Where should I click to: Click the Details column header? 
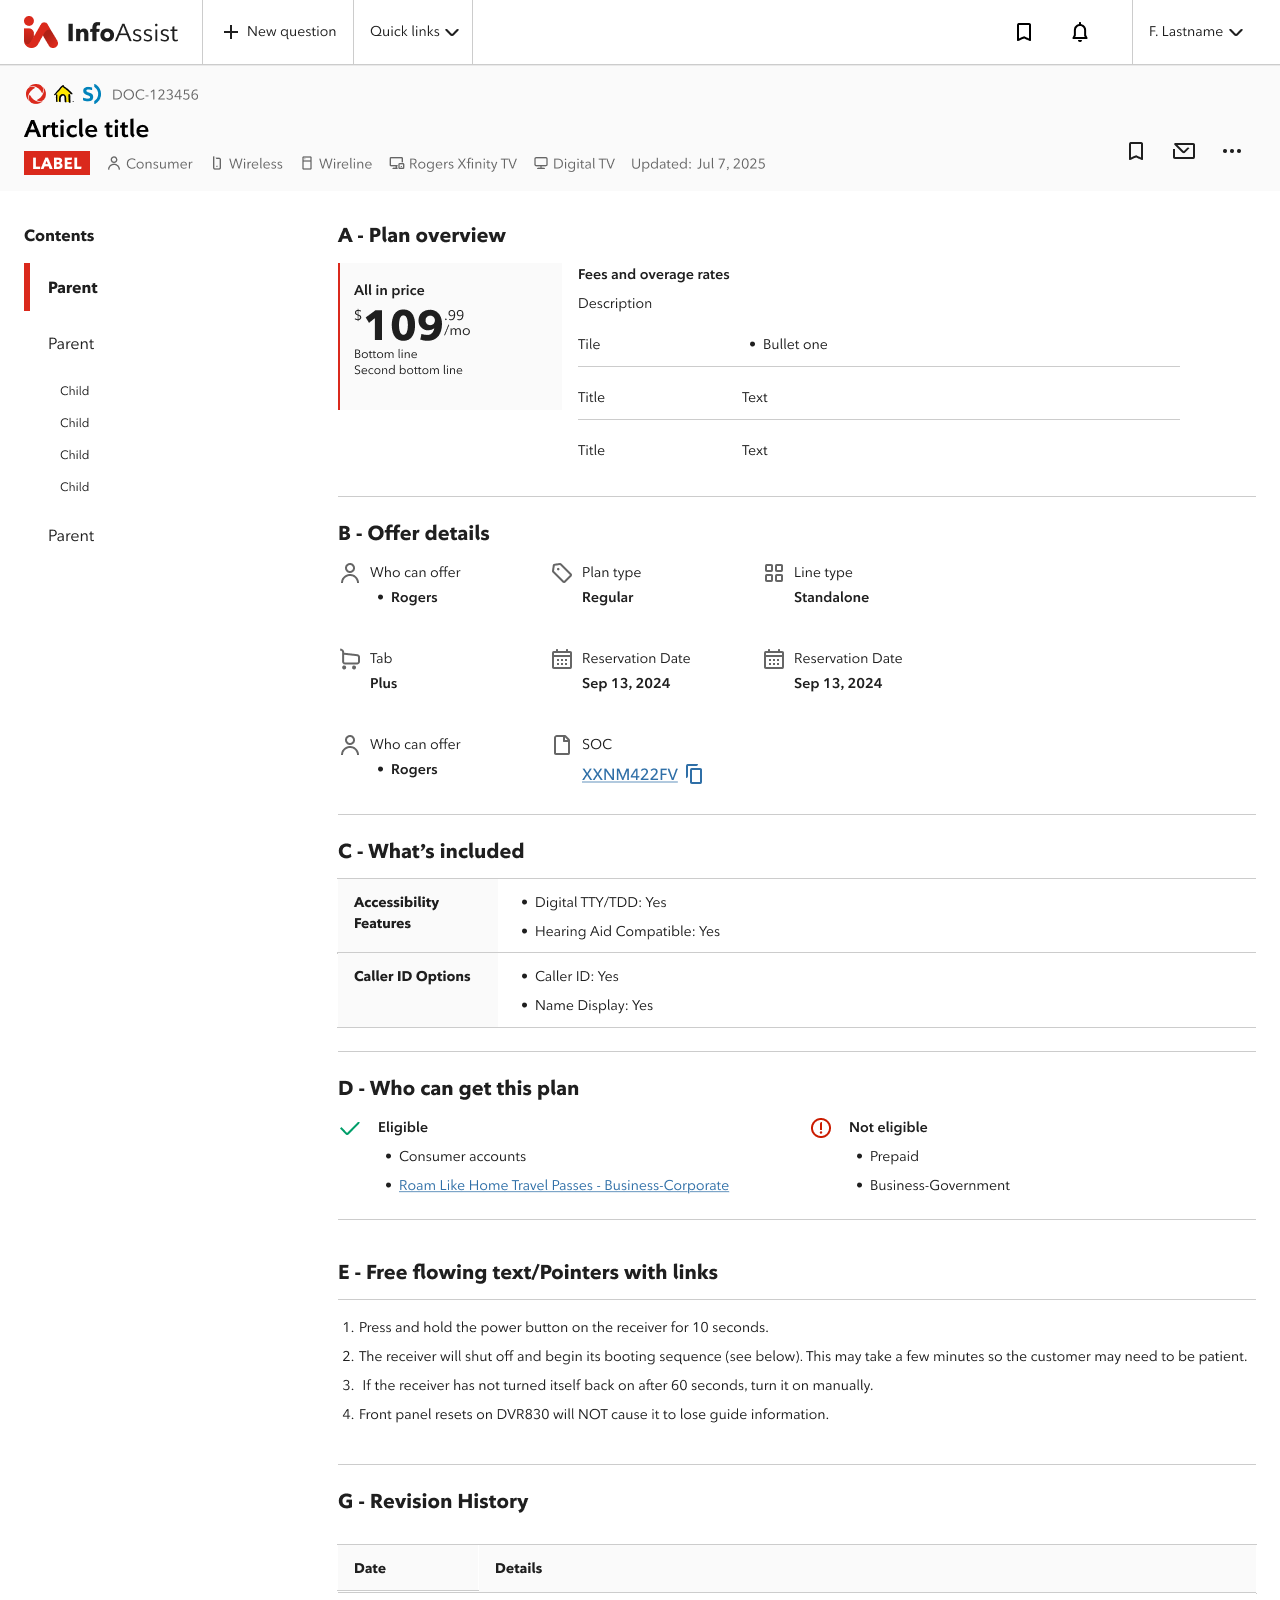coord(518,1568)
